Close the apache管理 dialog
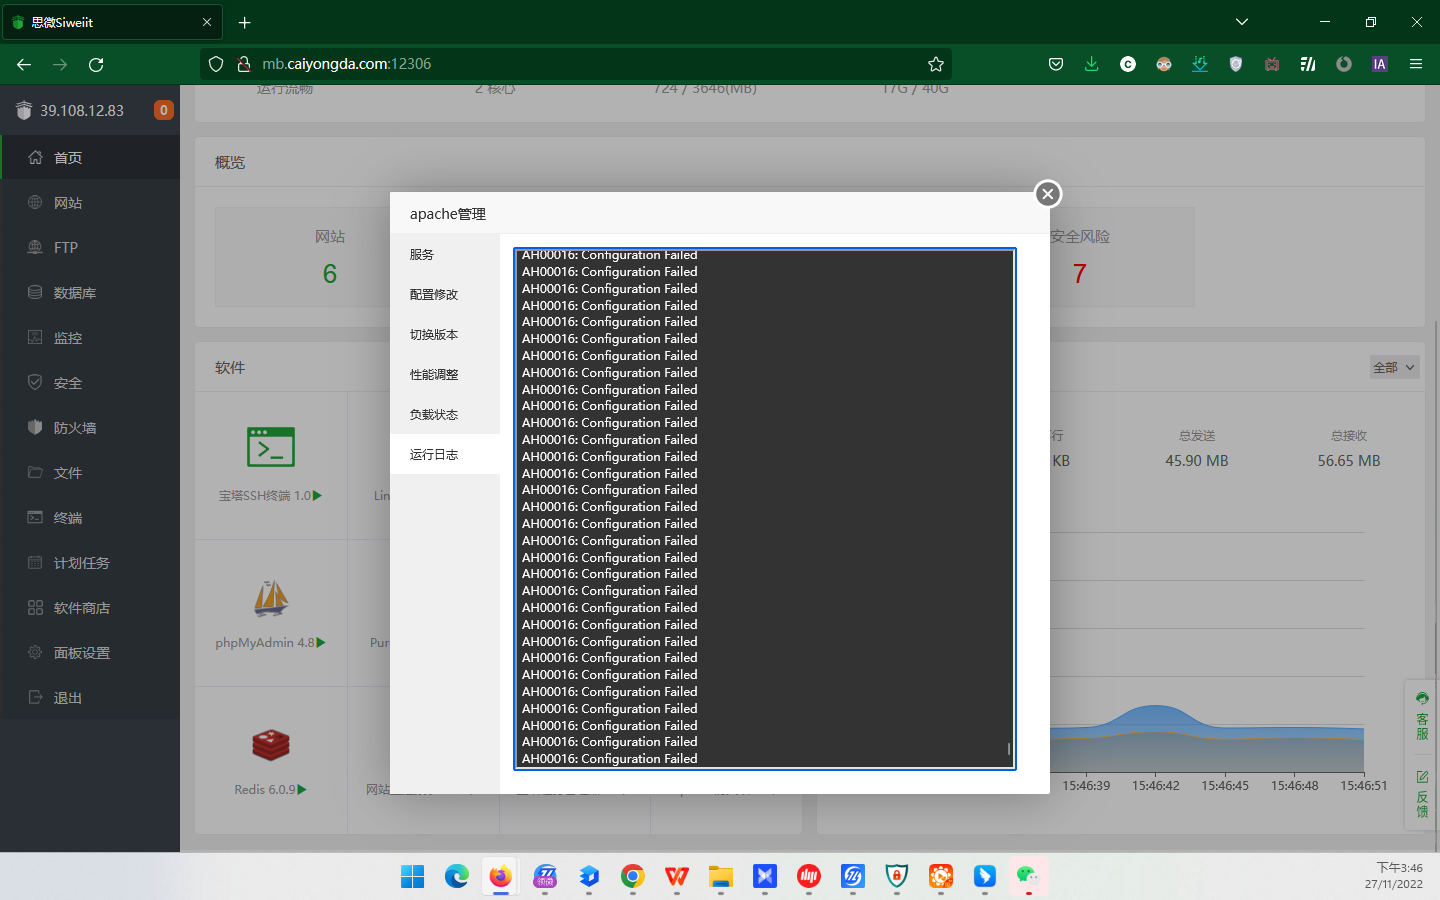This screenshot has width=1440, height=900. click(x=1047, y=194)
